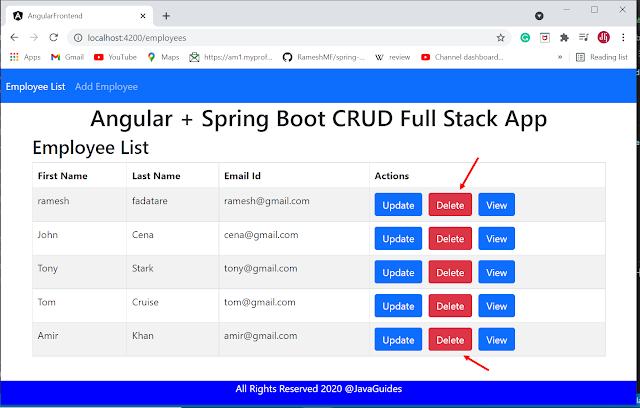The image size is (640, 408).
Task: Bookmark this page with the star icon
Action: click(x=500, y=38)
